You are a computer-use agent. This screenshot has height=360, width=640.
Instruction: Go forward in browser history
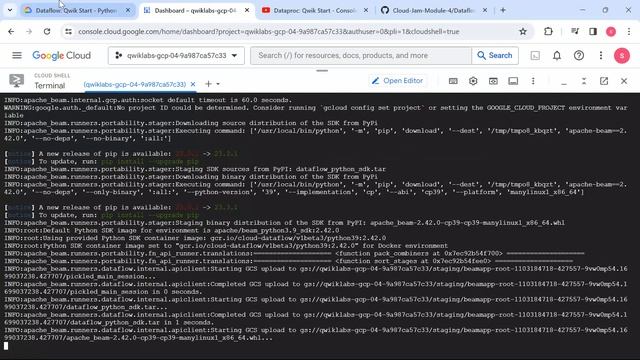point(29,31)
